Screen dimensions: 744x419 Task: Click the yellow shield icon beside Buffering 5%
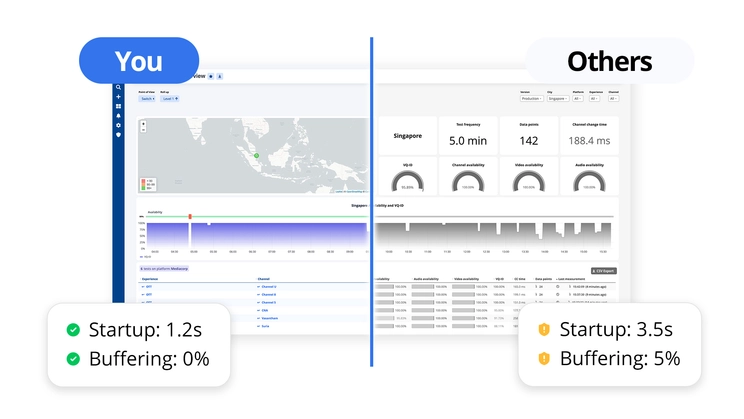pos(544,359)
